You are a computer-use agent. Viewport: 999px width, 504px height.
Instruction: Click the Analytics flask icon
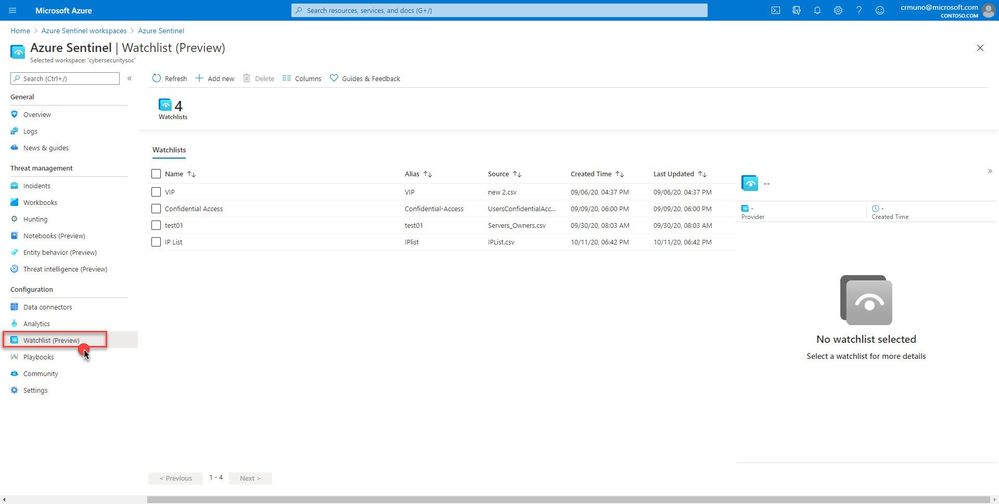[x=15, y=324]
